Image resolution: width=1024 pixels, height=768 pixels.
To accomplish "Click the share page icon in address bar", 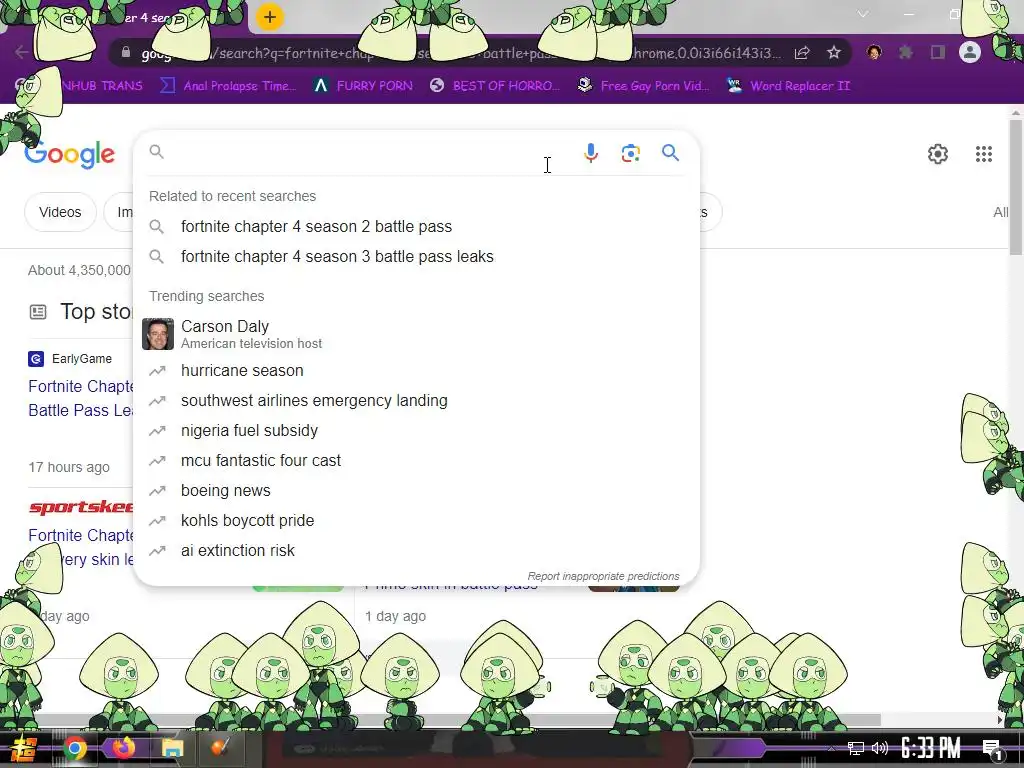I will pos(802,53).
